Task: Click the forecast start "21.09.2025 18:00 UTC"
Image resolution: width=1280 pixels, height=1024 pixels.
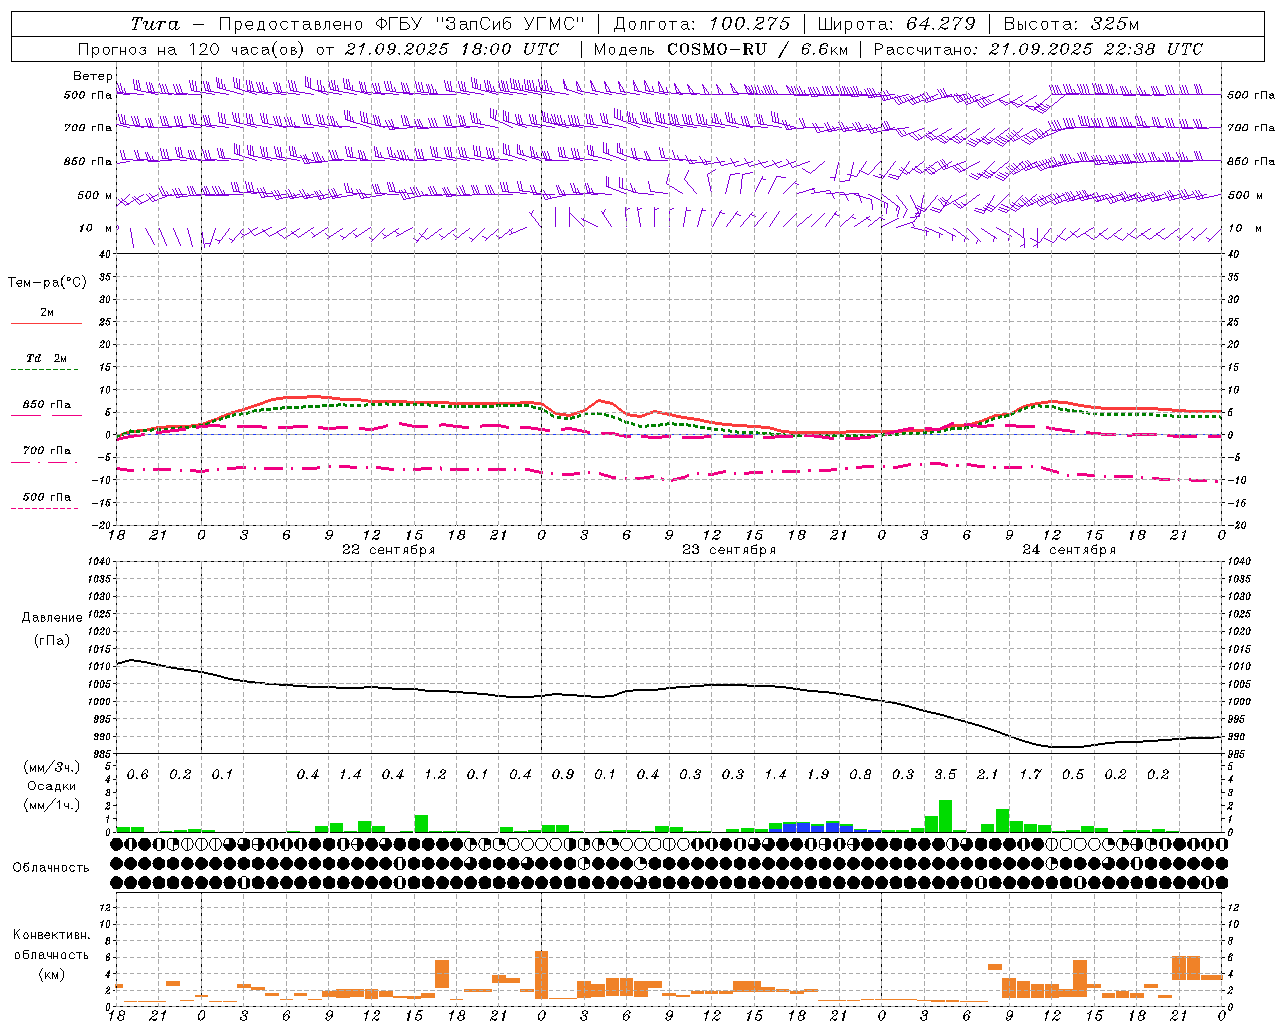Action: pyautogui.click(x=452, y=49)
